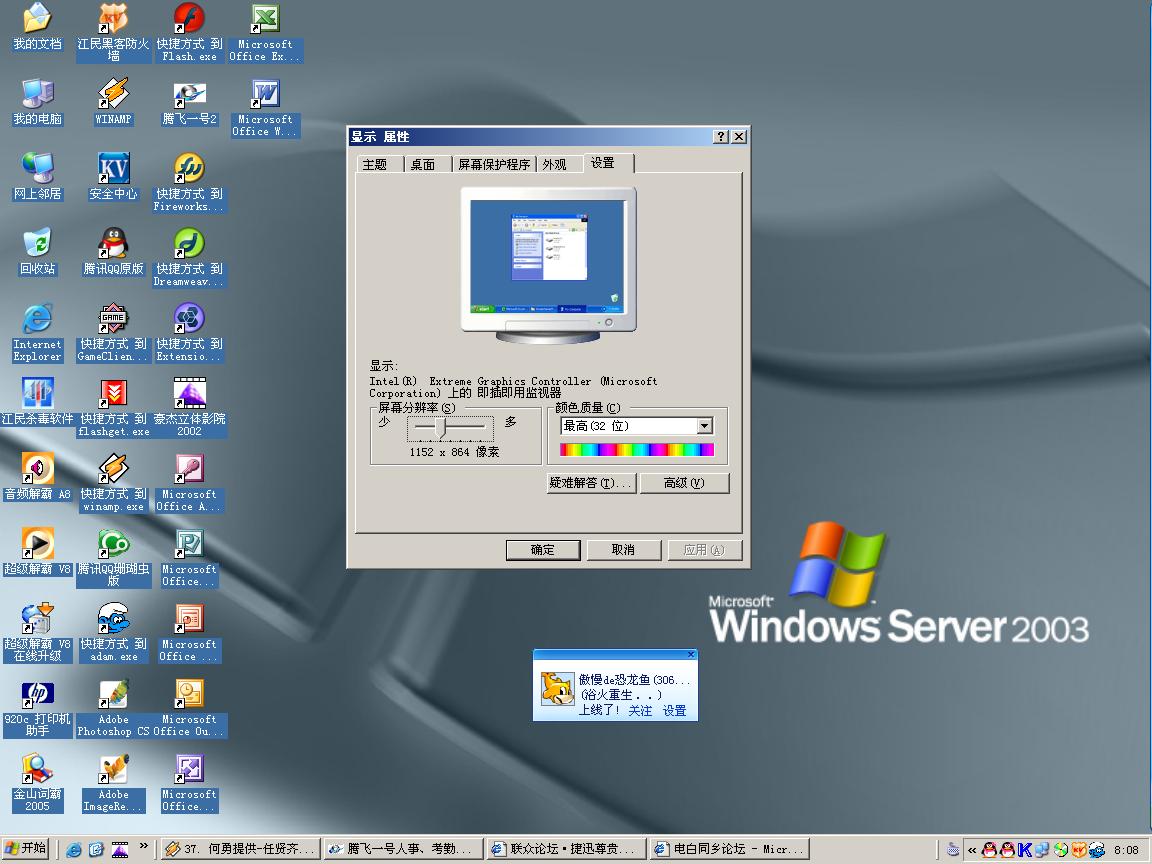Click the Internet Explorer desktop icon
The height and width of the screenshot is (864, 1152).
37,319
